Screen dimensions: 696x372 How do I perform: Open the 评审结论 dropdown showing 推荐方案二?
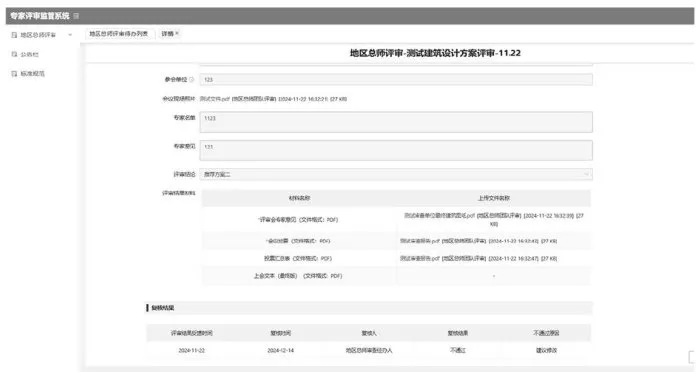click(396, 174)
